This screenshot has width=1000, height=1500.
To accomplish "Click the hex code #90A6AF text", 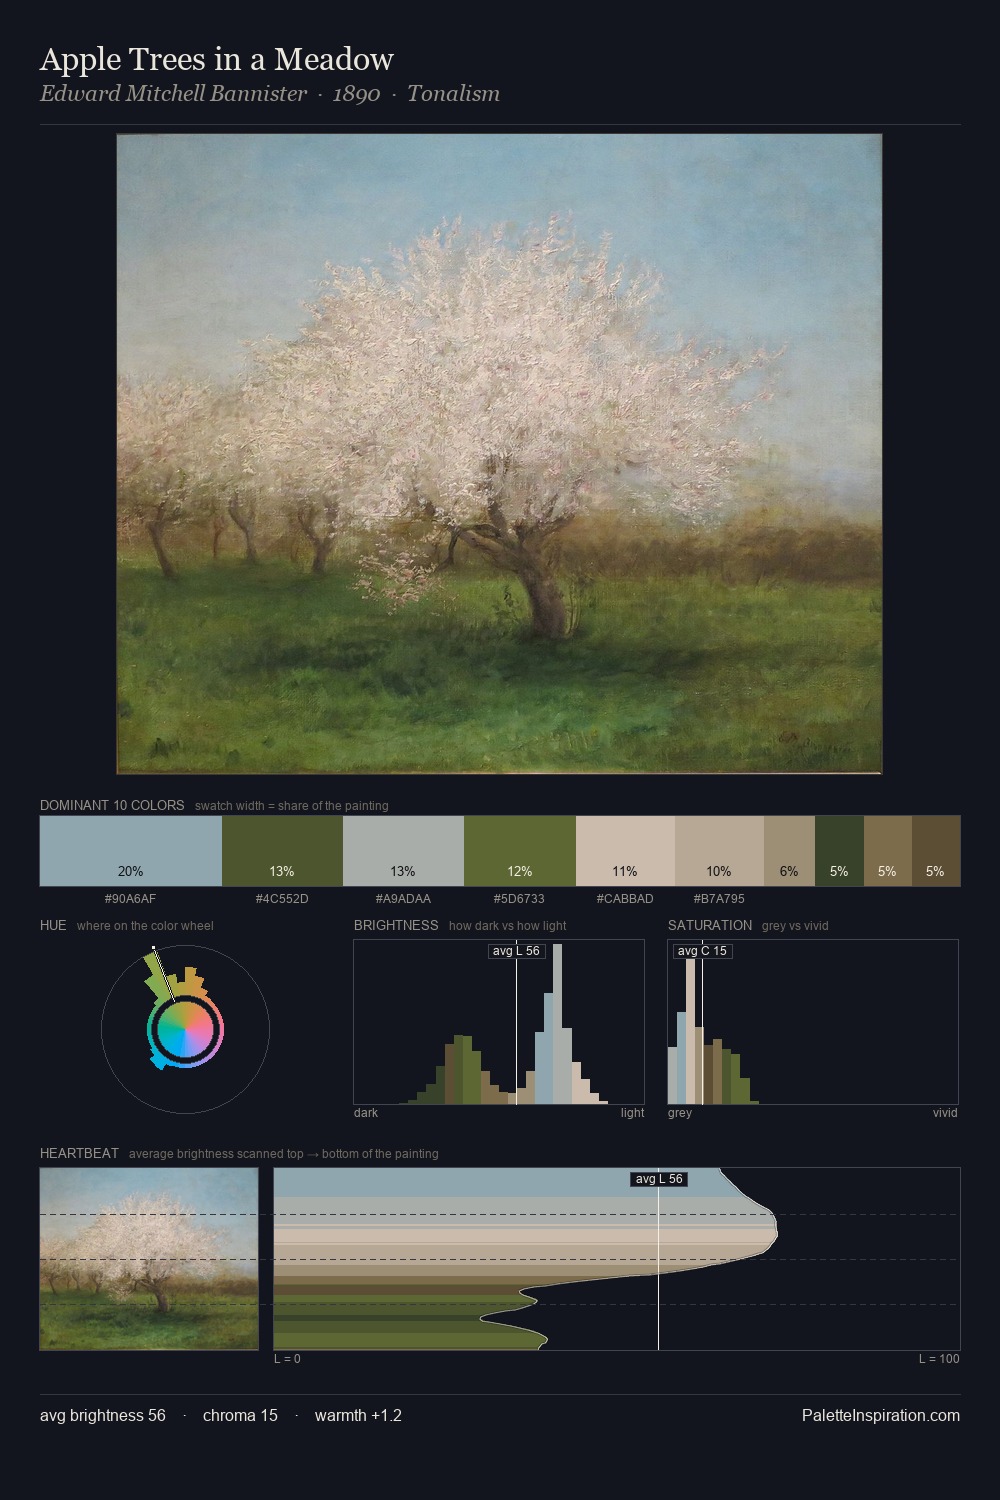I will (x=131, y=899).
